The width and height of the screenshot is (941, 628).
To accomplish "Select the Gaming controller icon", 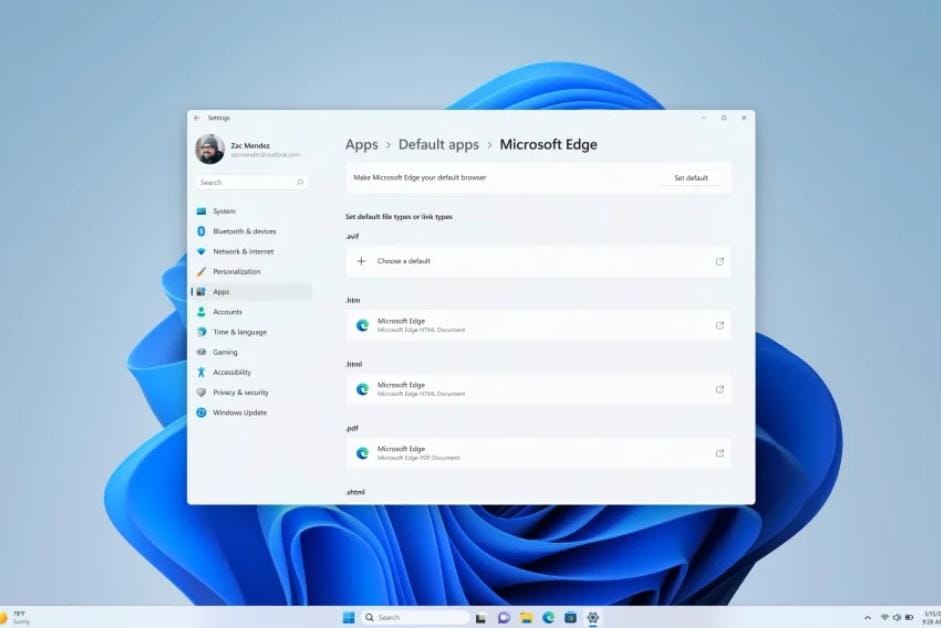I will coord(201,352).
